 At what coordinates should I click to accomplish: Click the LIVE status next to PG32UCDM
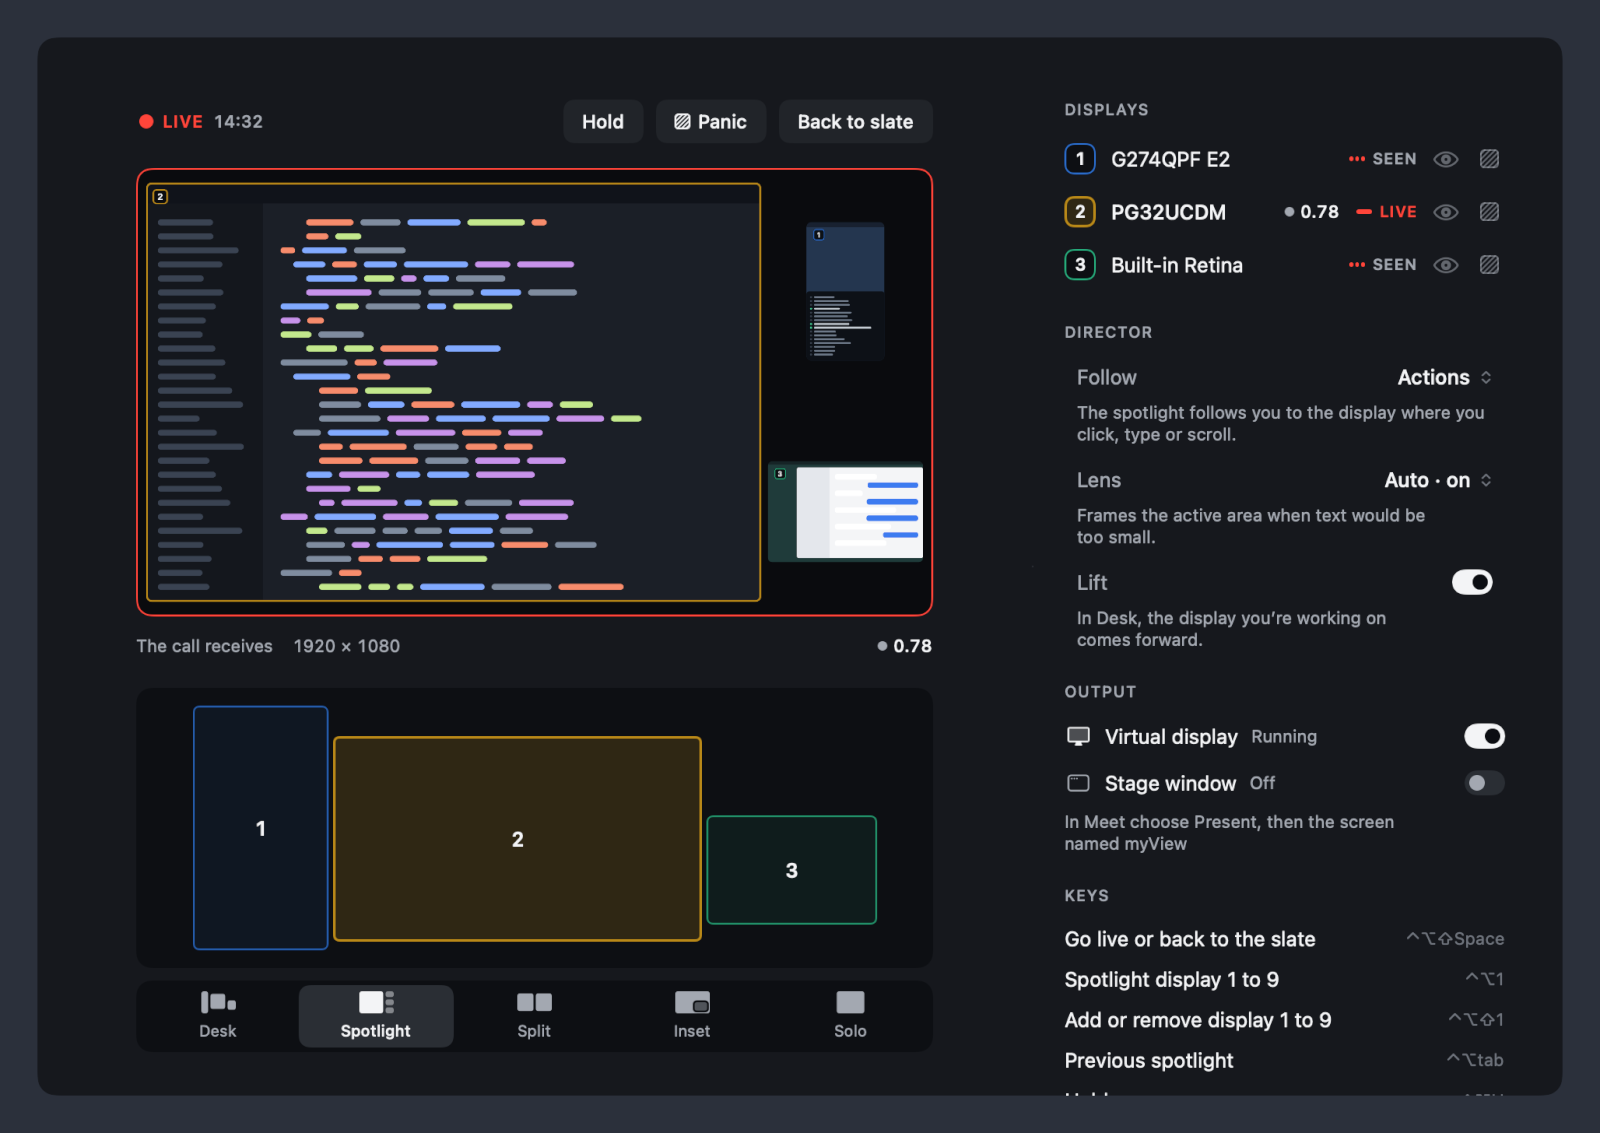point(1386,212)
